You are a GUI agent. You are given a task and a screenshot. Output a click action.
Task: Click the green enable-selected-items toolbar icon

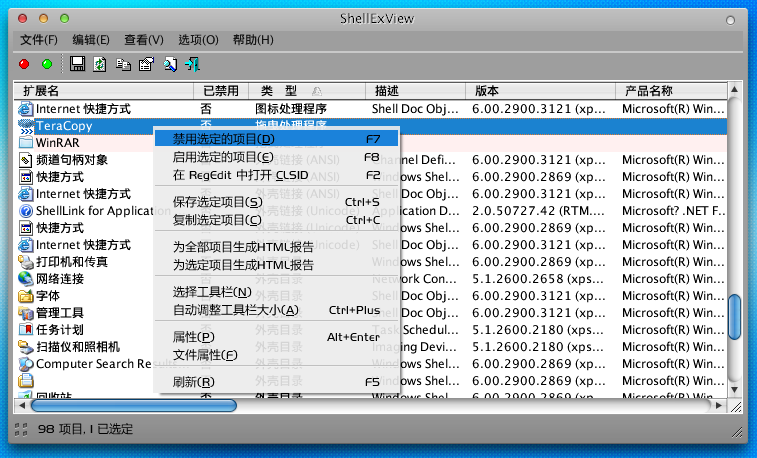coord(46,64)
